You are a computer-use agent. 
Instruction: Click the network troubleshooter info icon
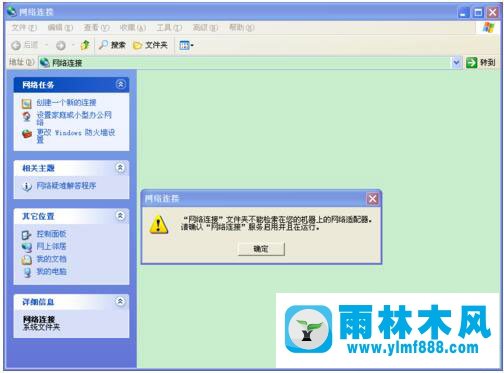click(27, 186)
